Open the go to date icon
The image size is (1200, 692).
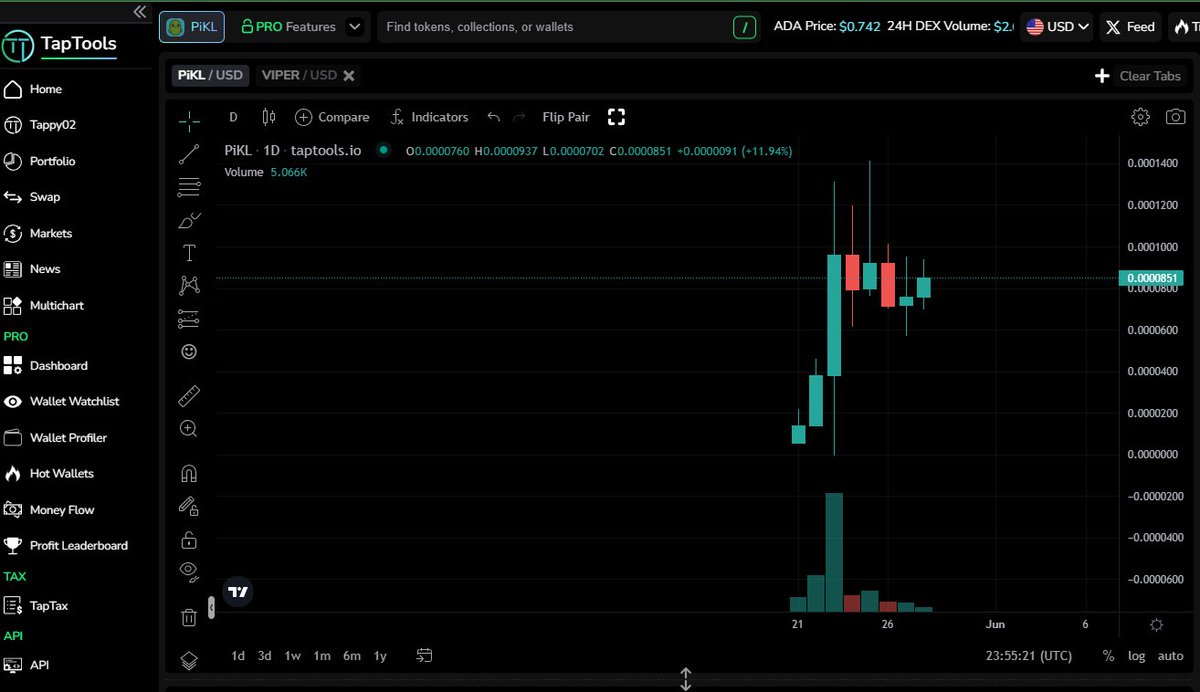[425, 656]
